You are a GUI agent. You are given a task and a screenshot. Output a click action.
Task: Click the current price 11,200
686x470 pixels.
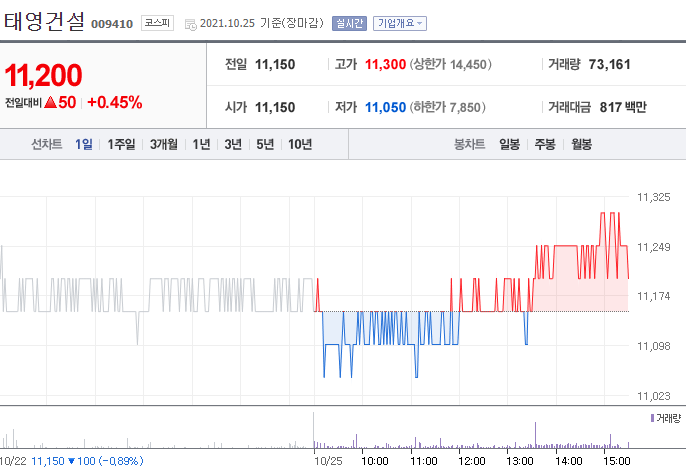(x=43, y=75)
